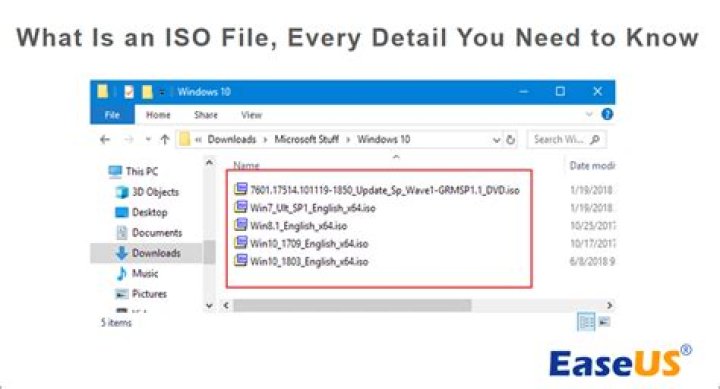Open the address bar history dropdown

coord(496,140)
